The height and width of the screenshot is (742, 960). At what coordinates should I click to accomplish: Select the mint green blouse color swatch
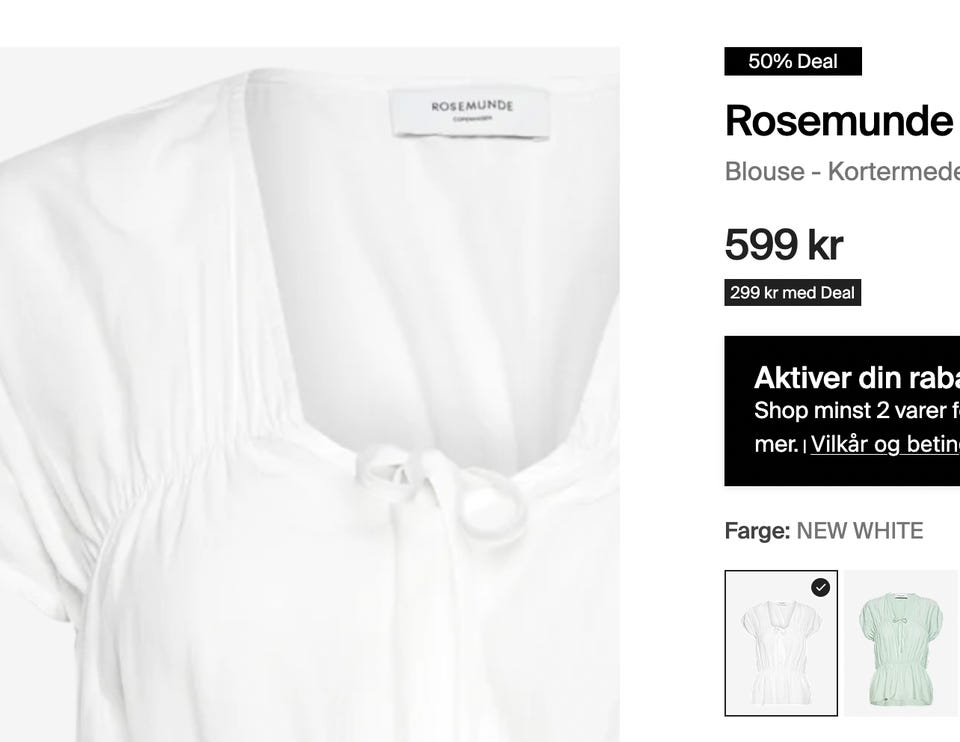(x=901, y=643)
